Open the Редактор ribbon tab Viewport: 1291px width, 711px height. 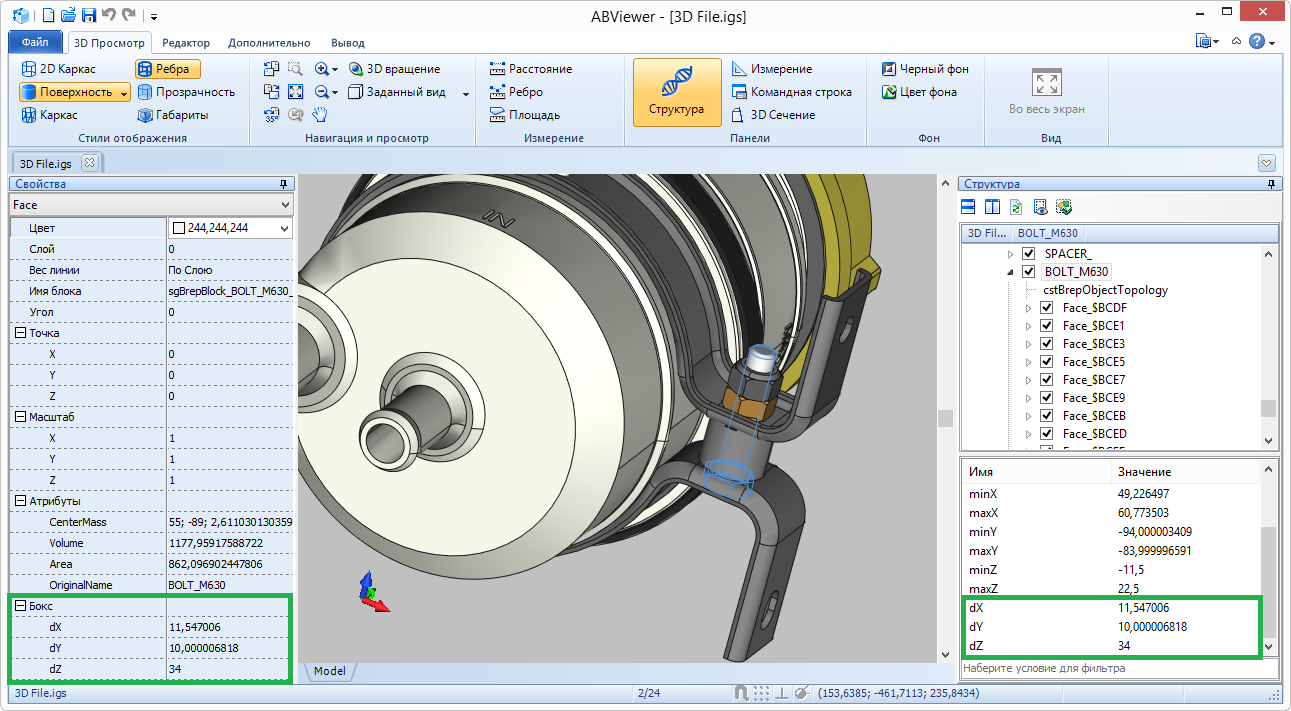point(186,43)
